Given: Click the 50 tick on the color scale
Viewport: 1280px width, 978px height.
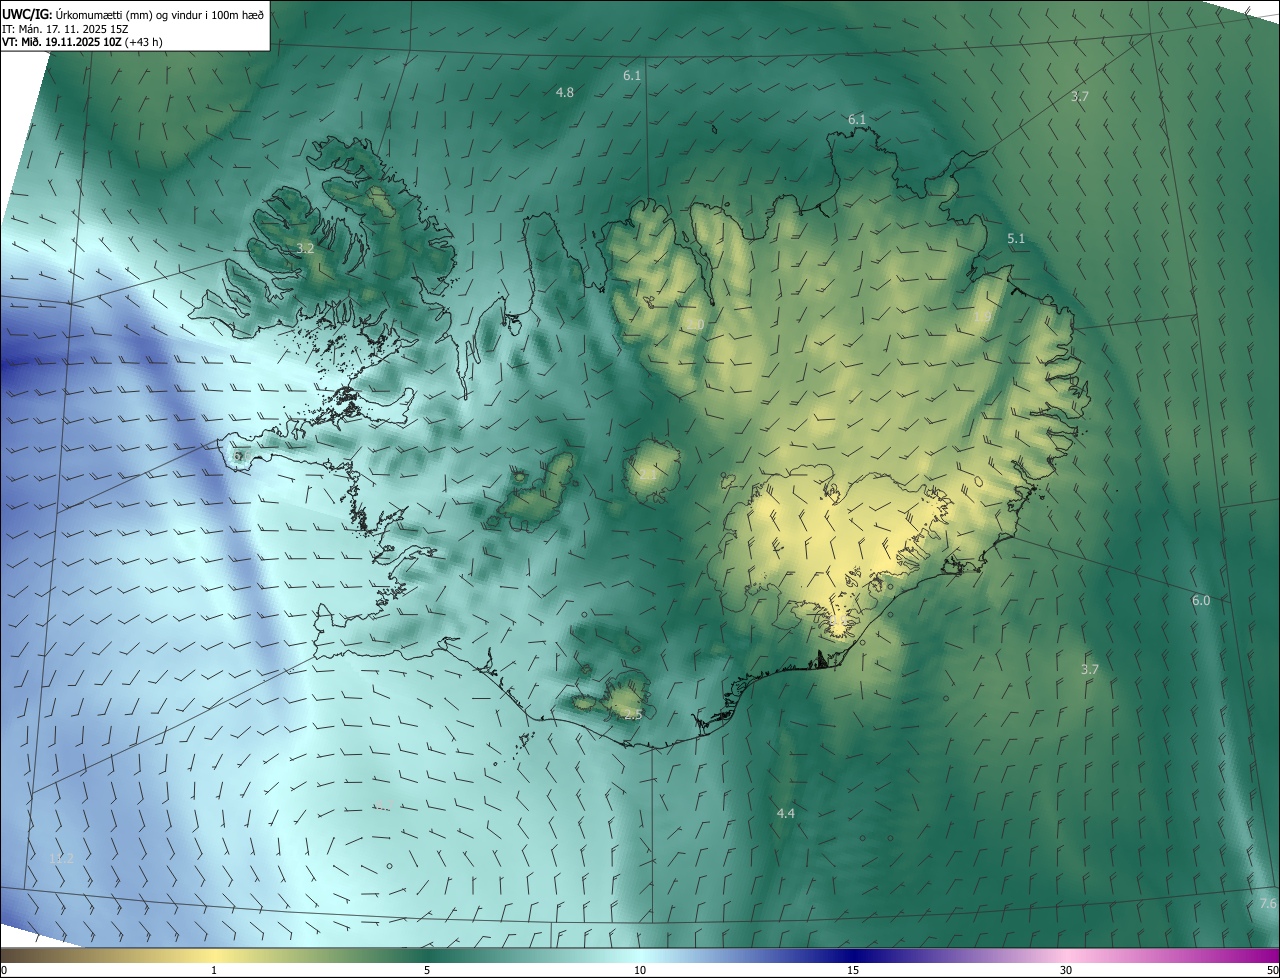Looking at the screenshot, I should [x=1273, y=970].
